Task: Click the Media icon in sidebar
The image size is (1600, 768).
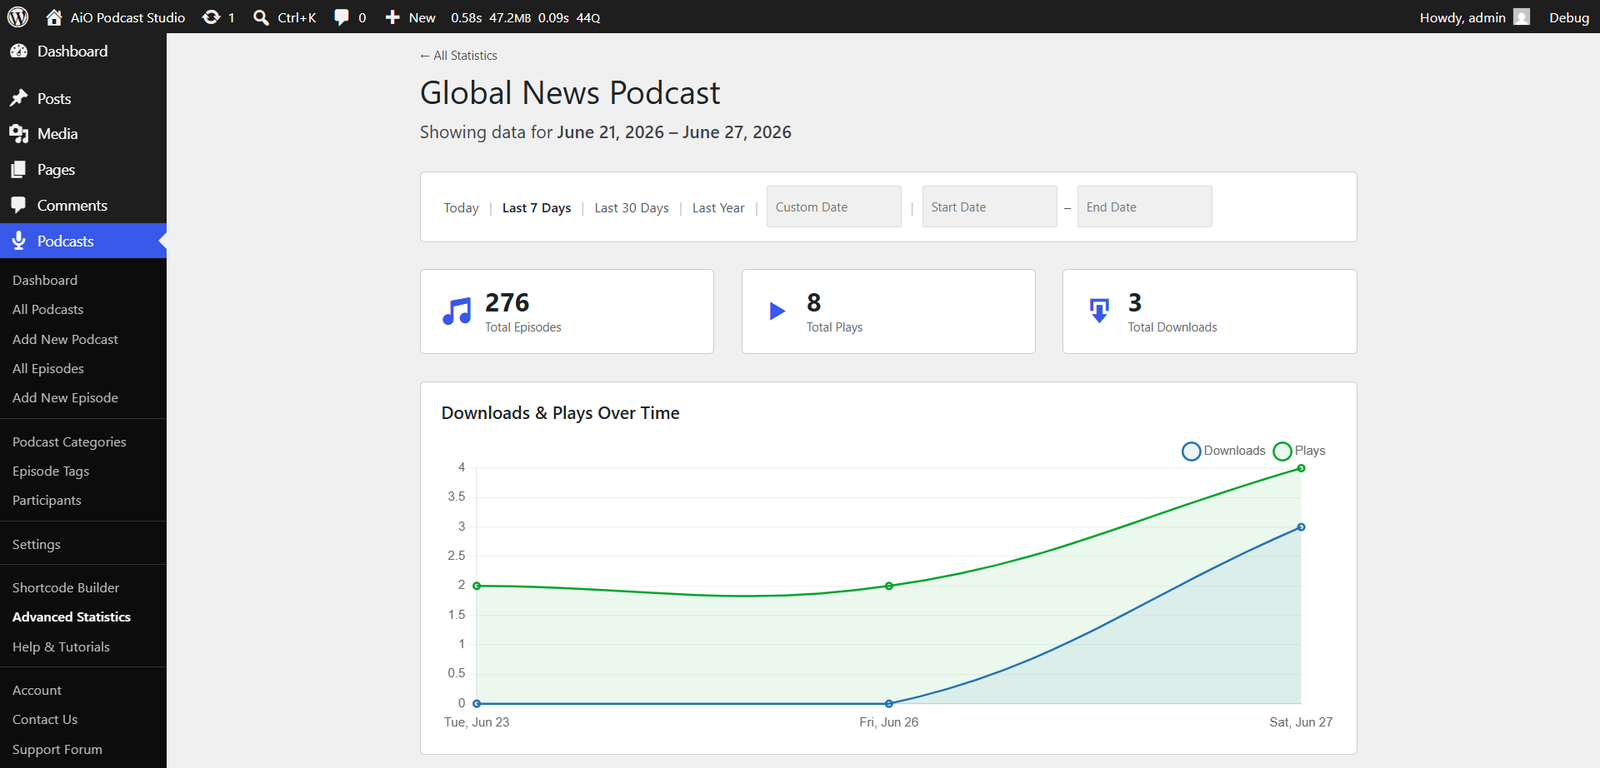Action: (18, 134)
